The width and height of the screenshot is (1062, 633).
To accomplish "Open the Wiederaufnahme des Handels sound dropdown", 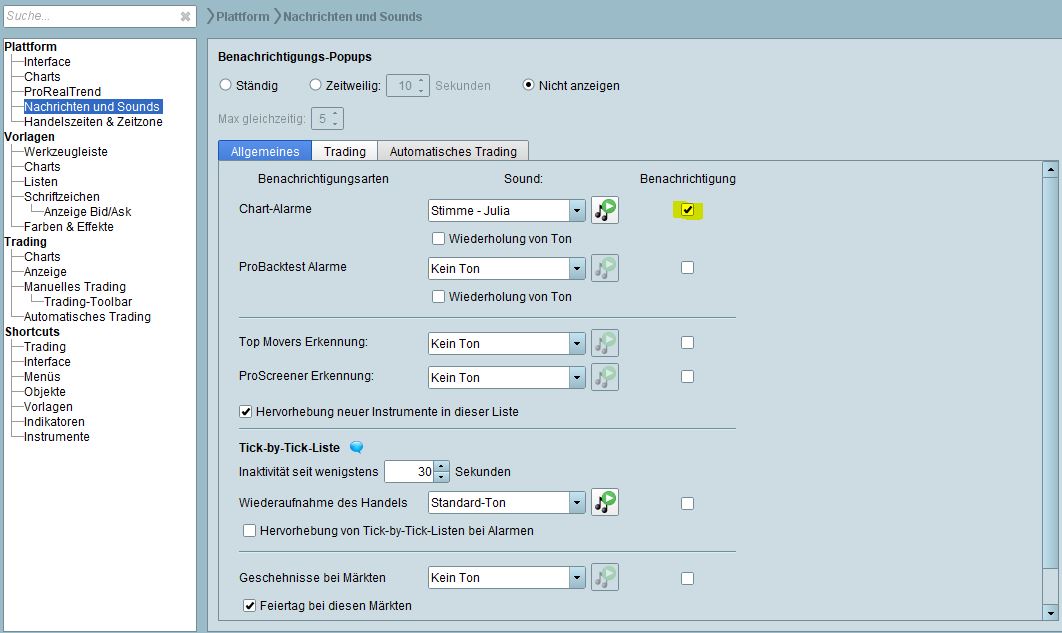I will 577,502.
